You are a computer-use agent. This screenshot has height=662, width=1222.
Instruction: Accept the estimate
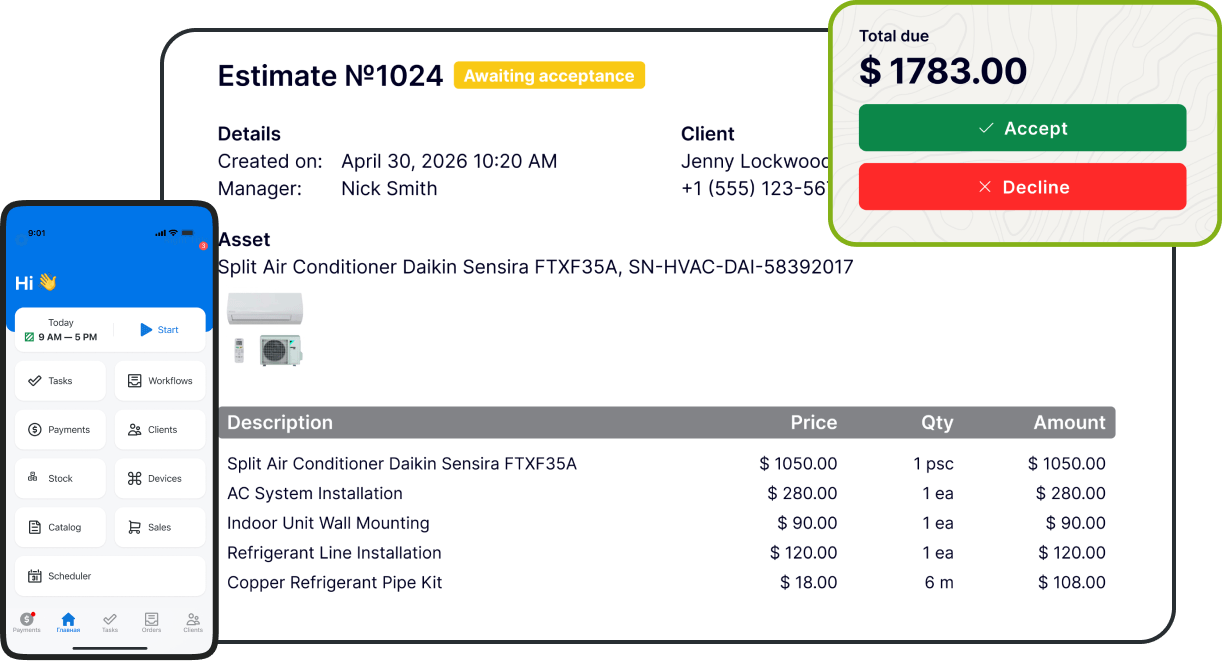click(x=1022, y=128)
